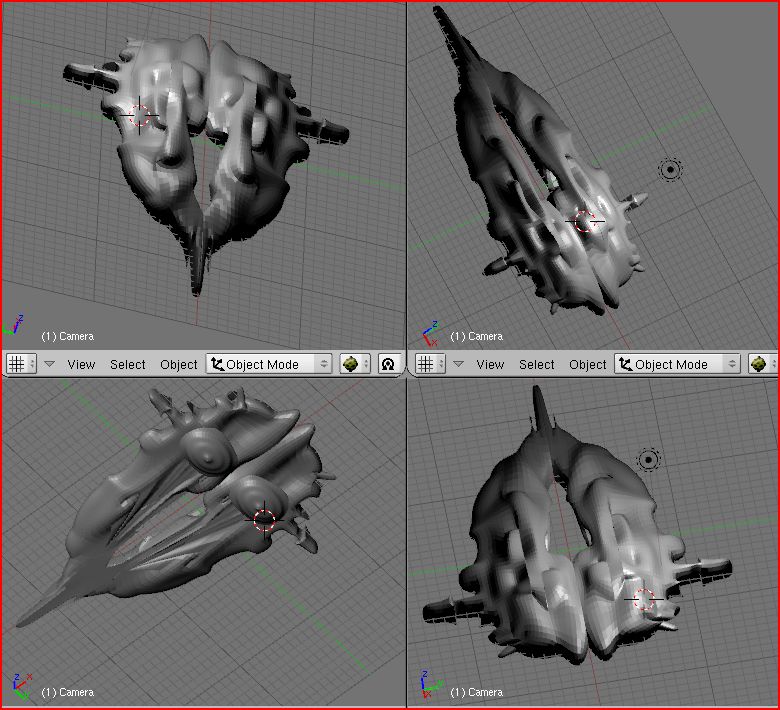Click the pivot point icon in left header
The height and width of the screenshot is (710, 780).
point(388,364)
